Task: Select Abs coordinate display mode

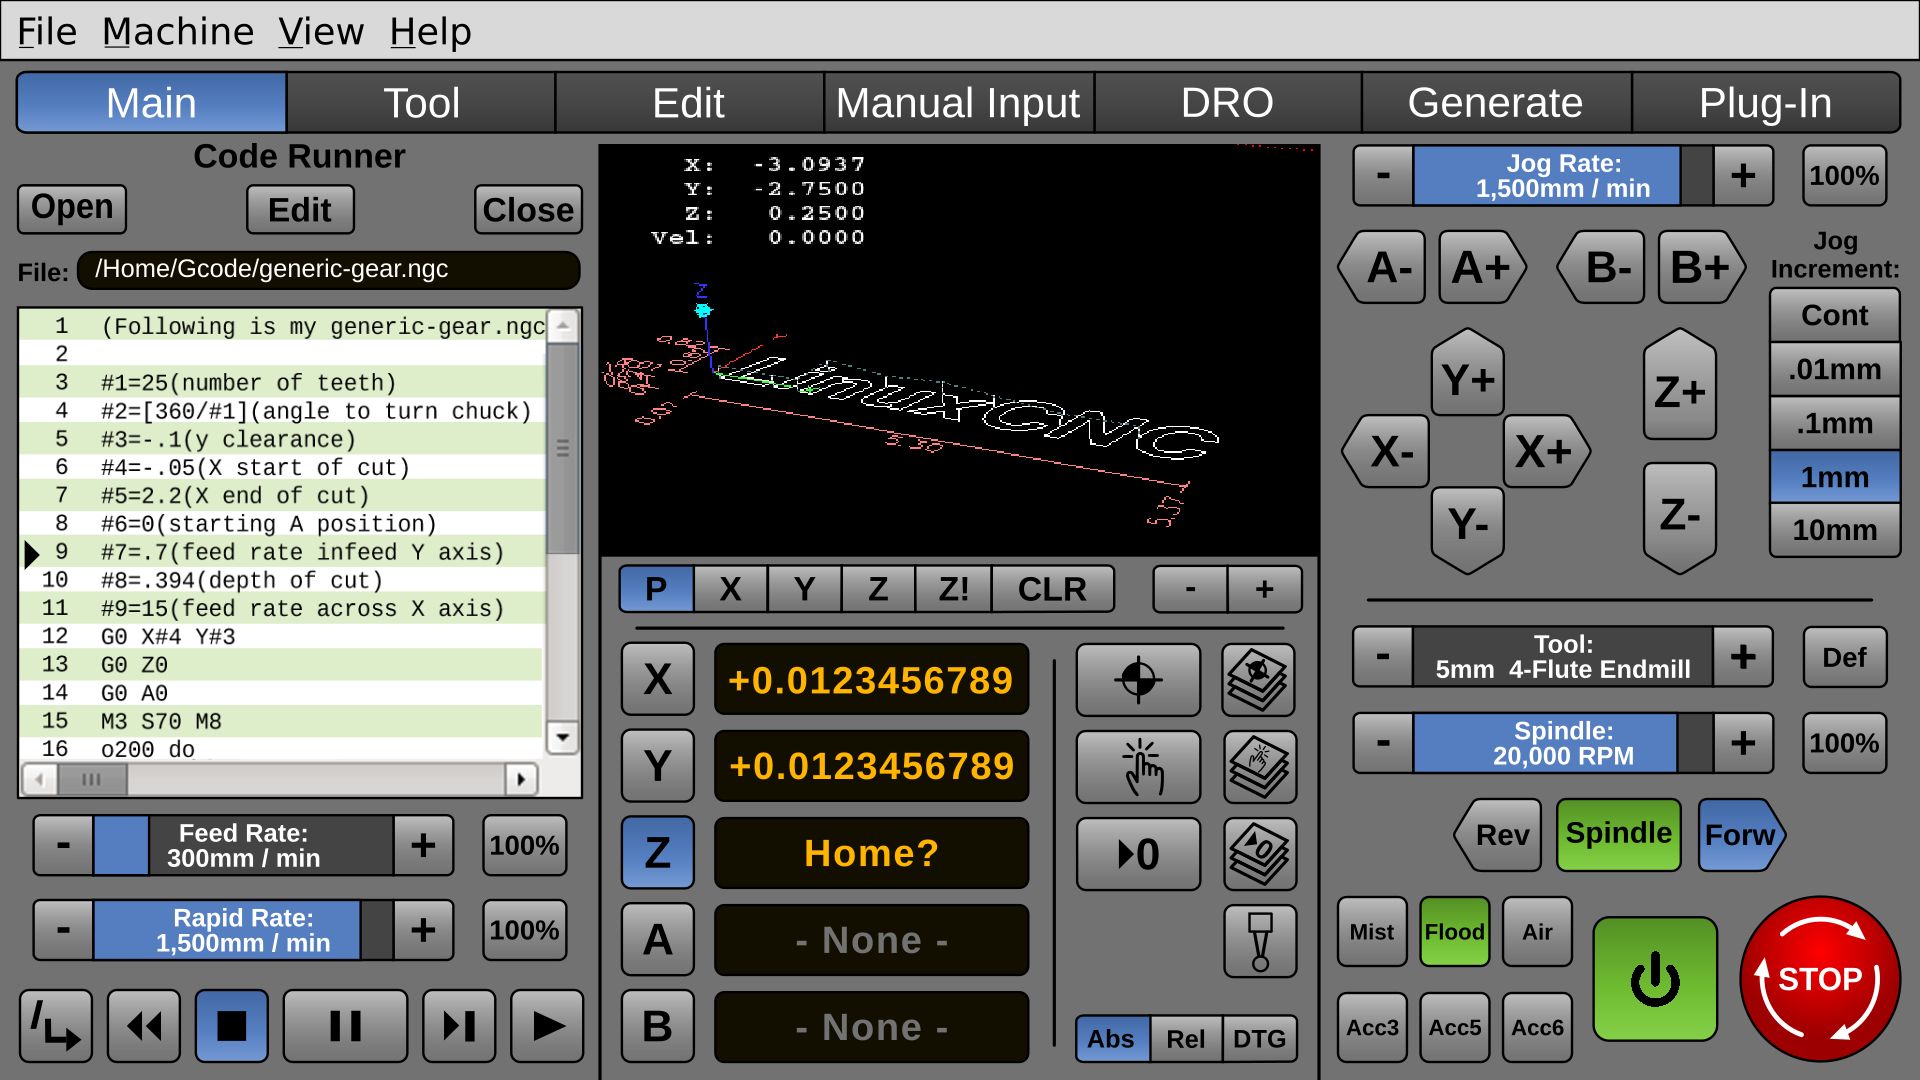Action: (1112, 1039)
